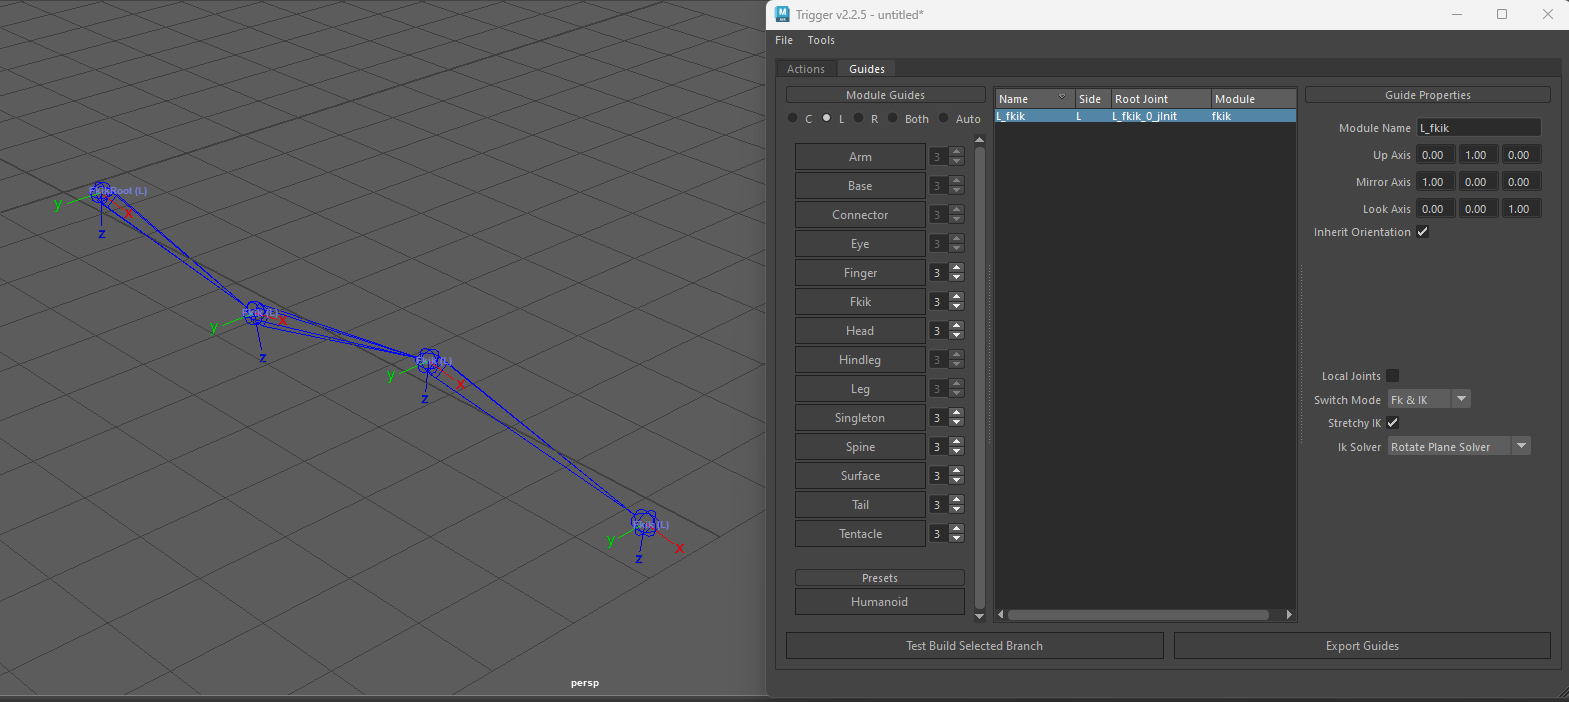The image size is (1569, 702).
Task: Click the module list scroll up arrow
Action: coord(980,141)
